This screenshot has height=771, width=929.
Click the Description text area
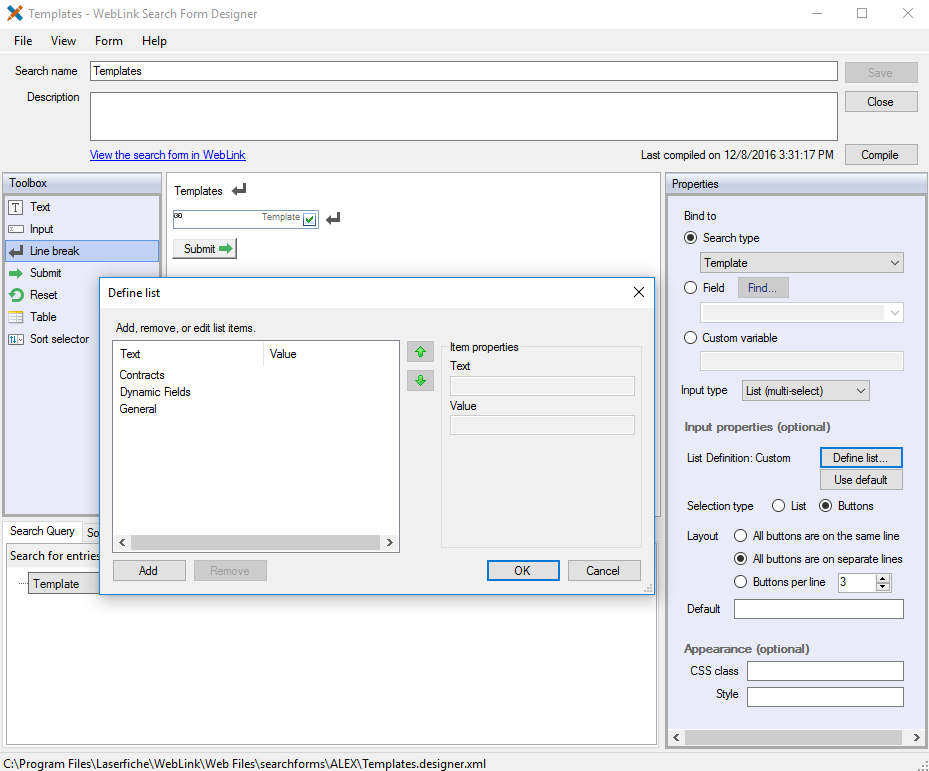pos(463,116)
